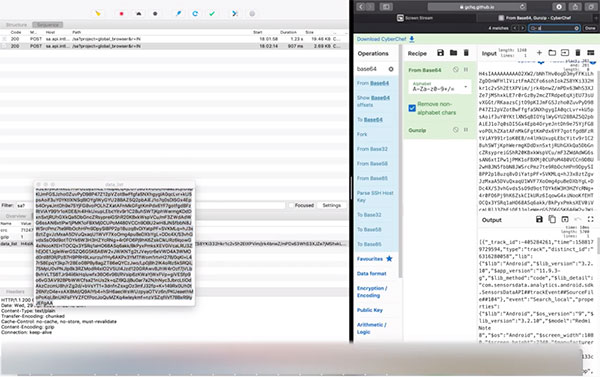Click the blue compose pen icon
Viewport: 600px width, 377px height.
click(x=178, y=13)
